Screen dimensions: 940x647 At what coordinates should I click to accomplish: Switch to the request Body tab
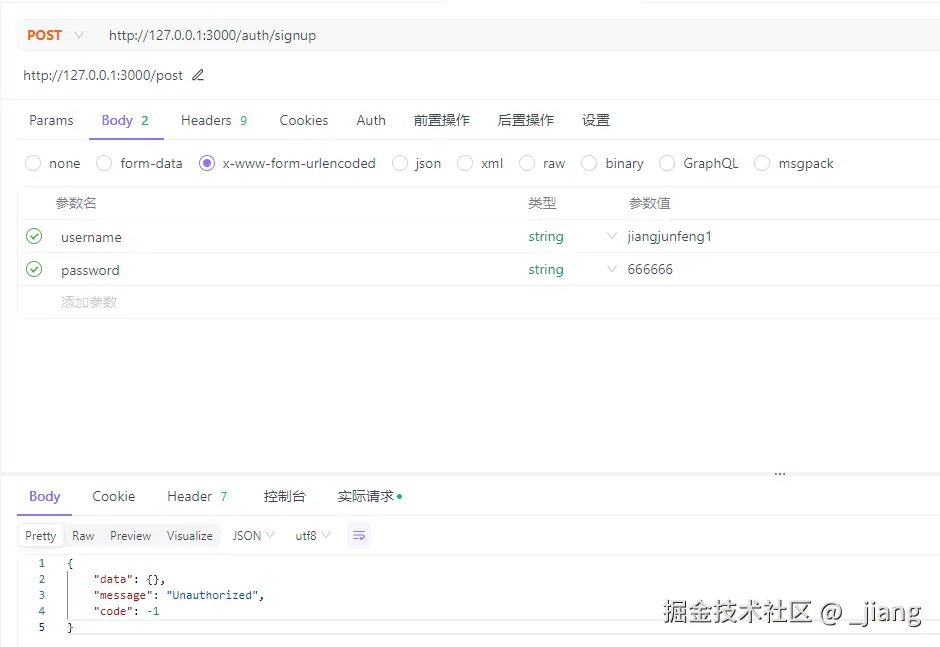[x=125, y=121]
